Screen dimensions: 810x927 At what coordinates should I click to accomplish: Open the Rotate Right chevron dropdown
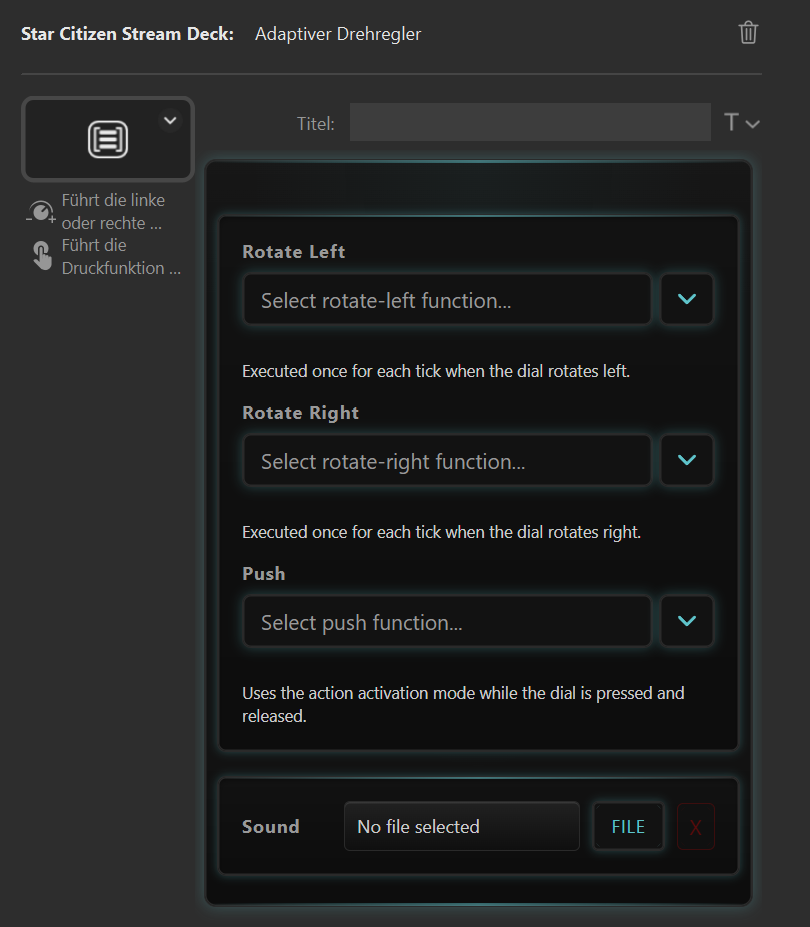click(686, 461)
